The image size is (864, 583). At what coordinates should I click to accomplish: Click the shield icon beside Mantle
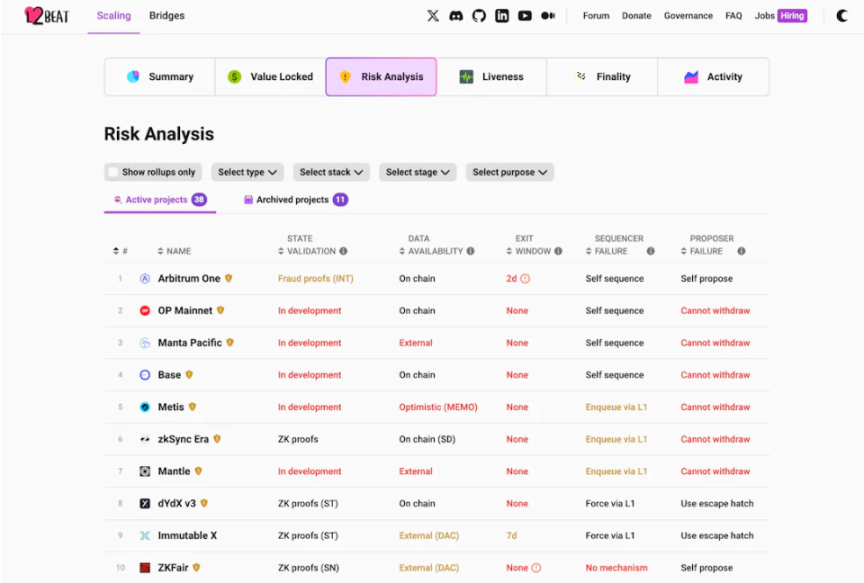[x=198, y=471]
